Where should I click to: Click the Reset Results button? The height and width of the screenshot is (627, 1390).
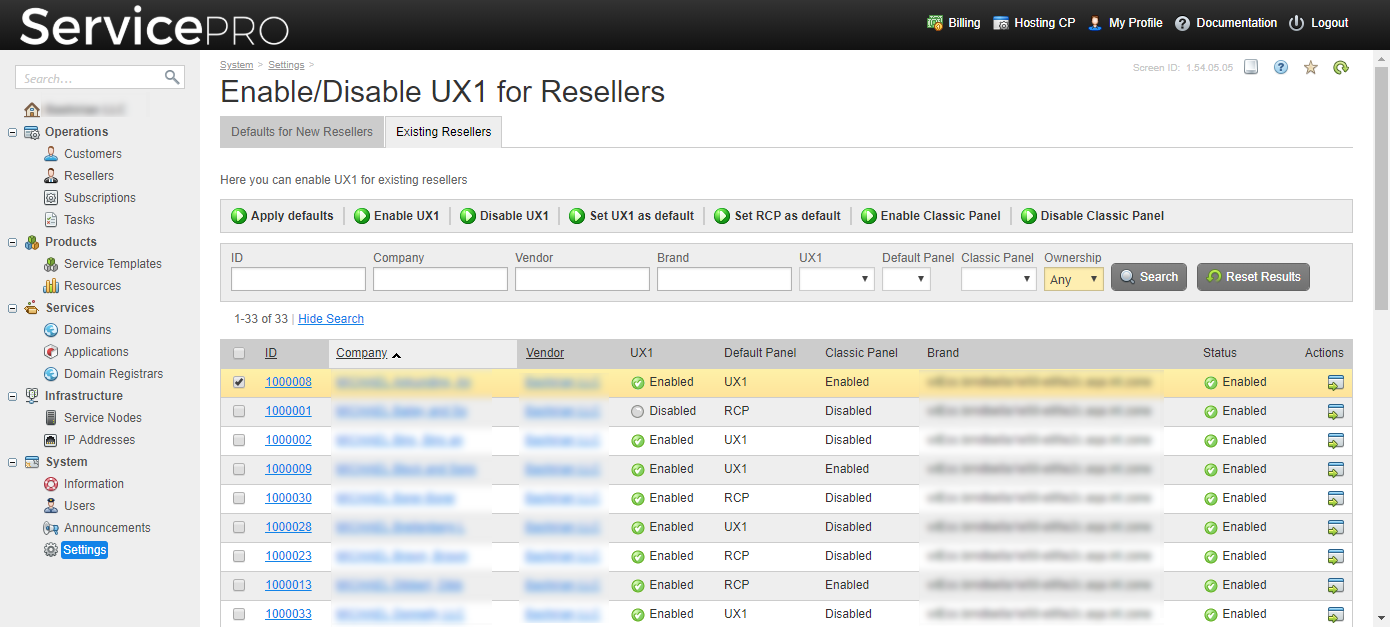[1253, 277]
